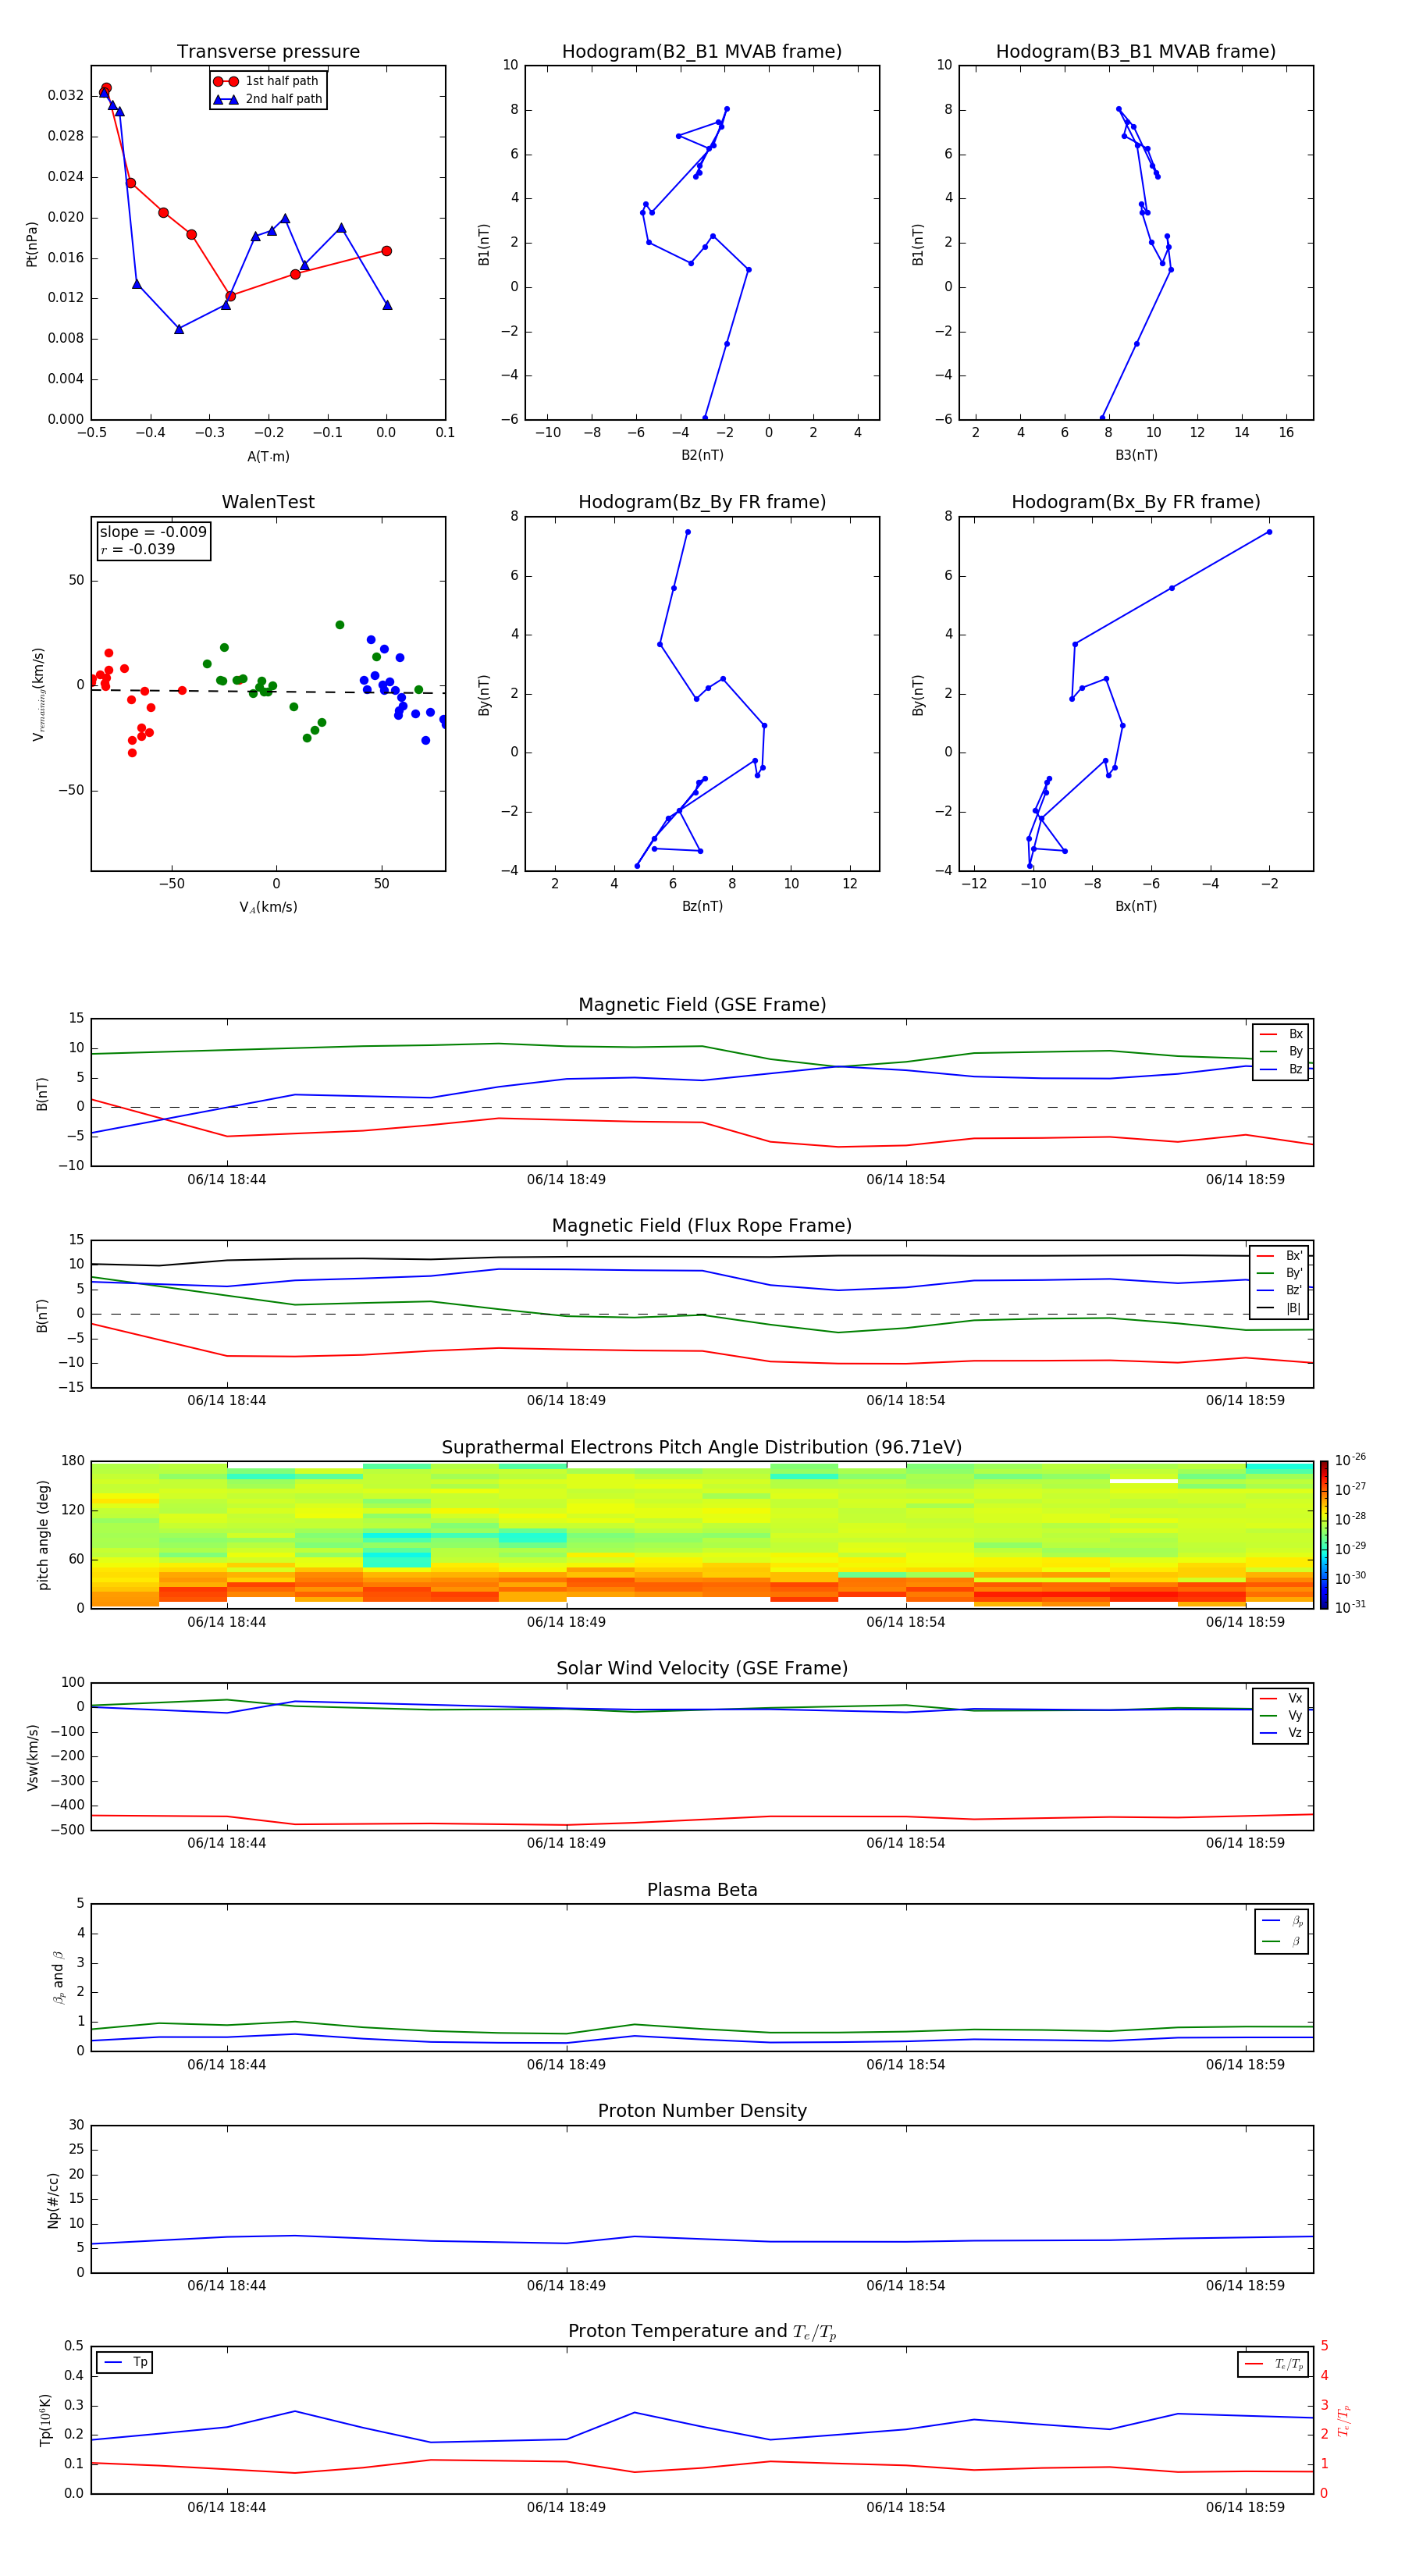Click 'Hodogram(Bx_By FR frame)' title

[1136, 502]
